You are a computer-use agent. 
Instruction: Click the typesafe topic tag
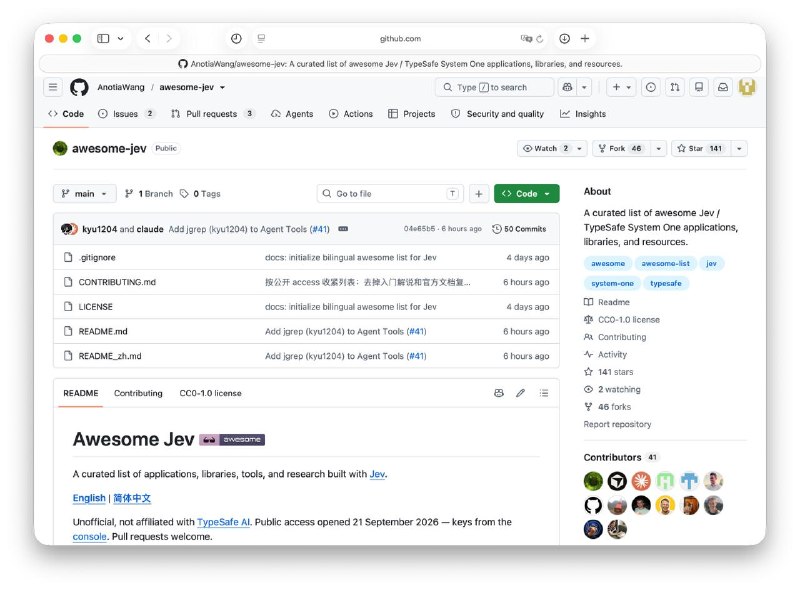coord(666,283)
